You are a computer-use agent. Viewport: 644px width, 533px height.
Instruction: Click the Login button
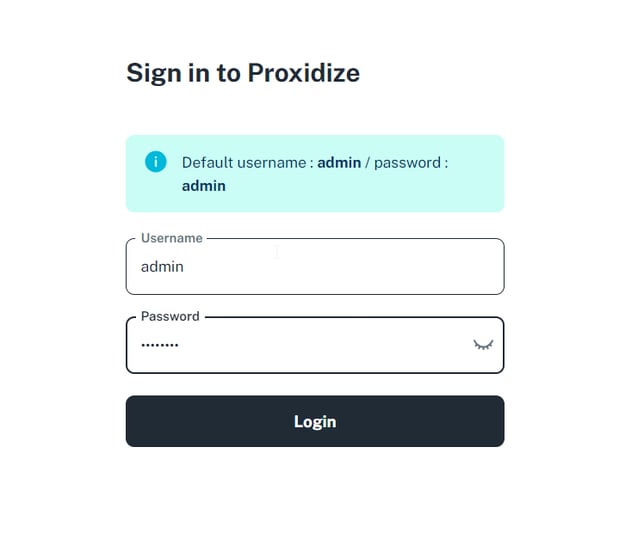[315, 421]
